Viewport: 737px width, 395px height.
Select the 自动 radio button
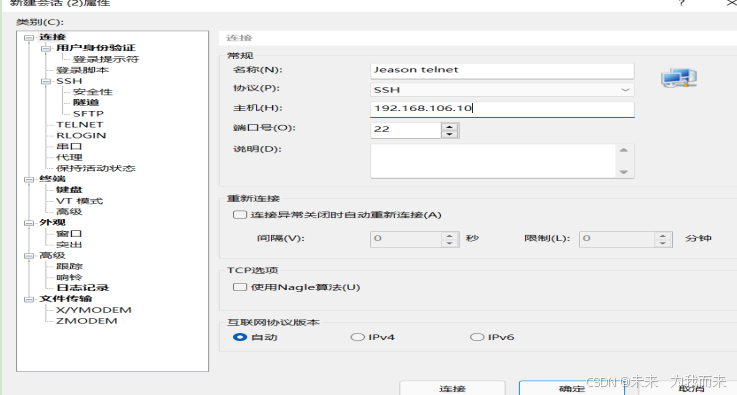point(240,337)
